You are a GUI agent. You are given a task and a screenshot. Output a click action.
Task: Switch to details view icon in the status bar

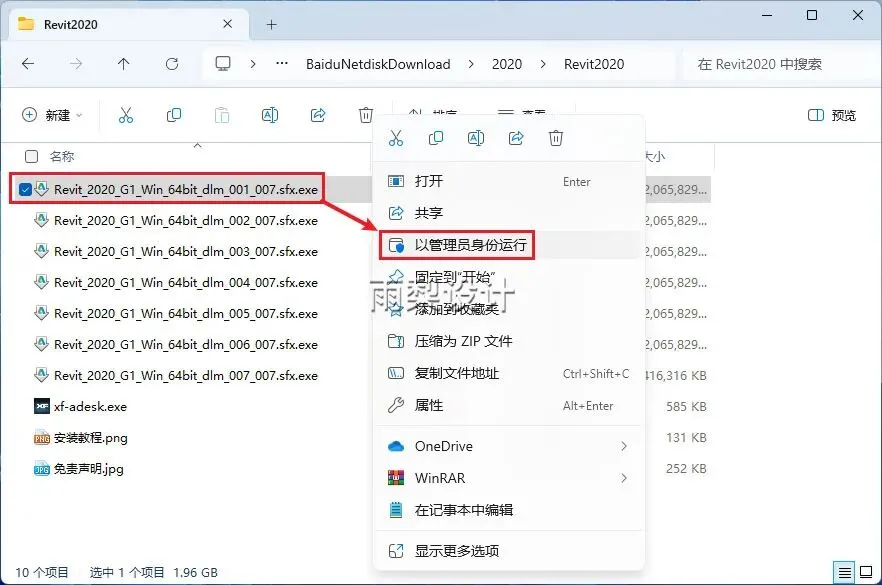844,573
